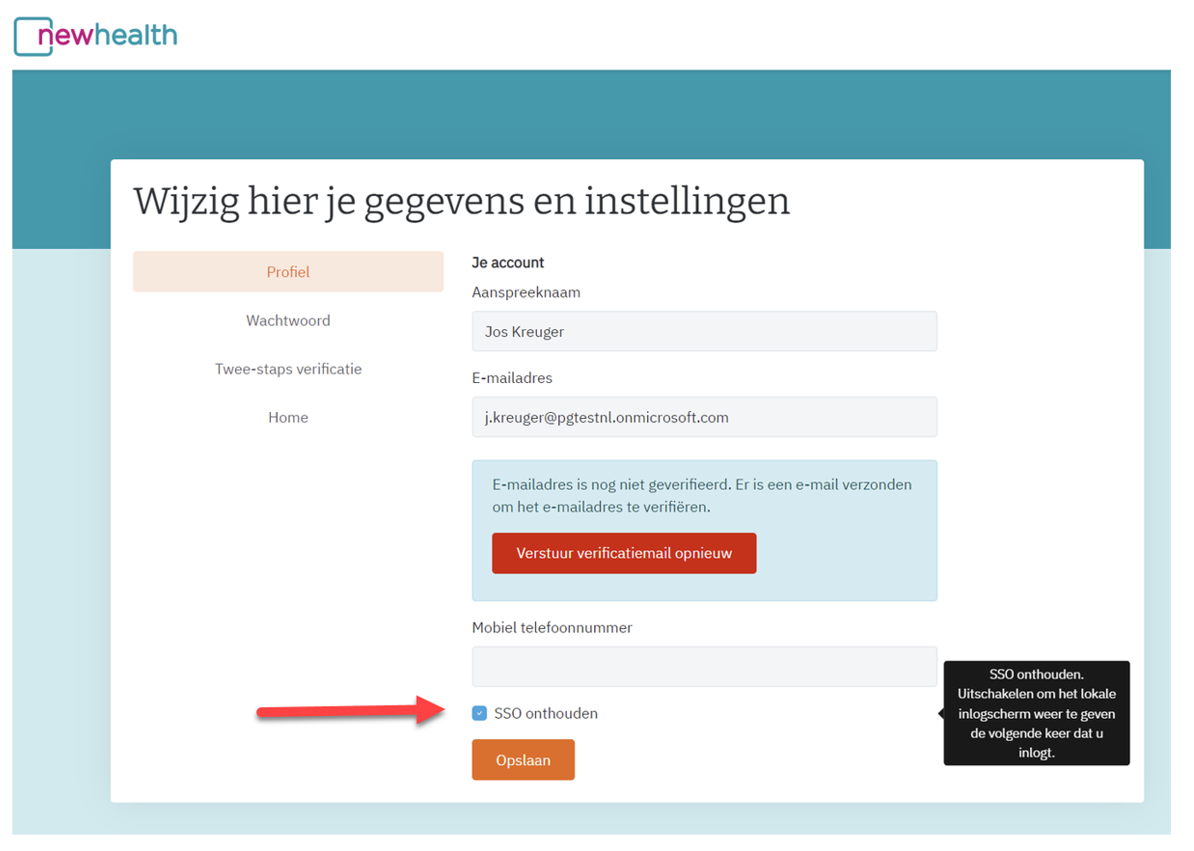This screenshot has height=851, width=1194.
Task: Click the page heading 'Wijzig hier je gegevens en instellingen'
Action: click(x=461, y=202)
